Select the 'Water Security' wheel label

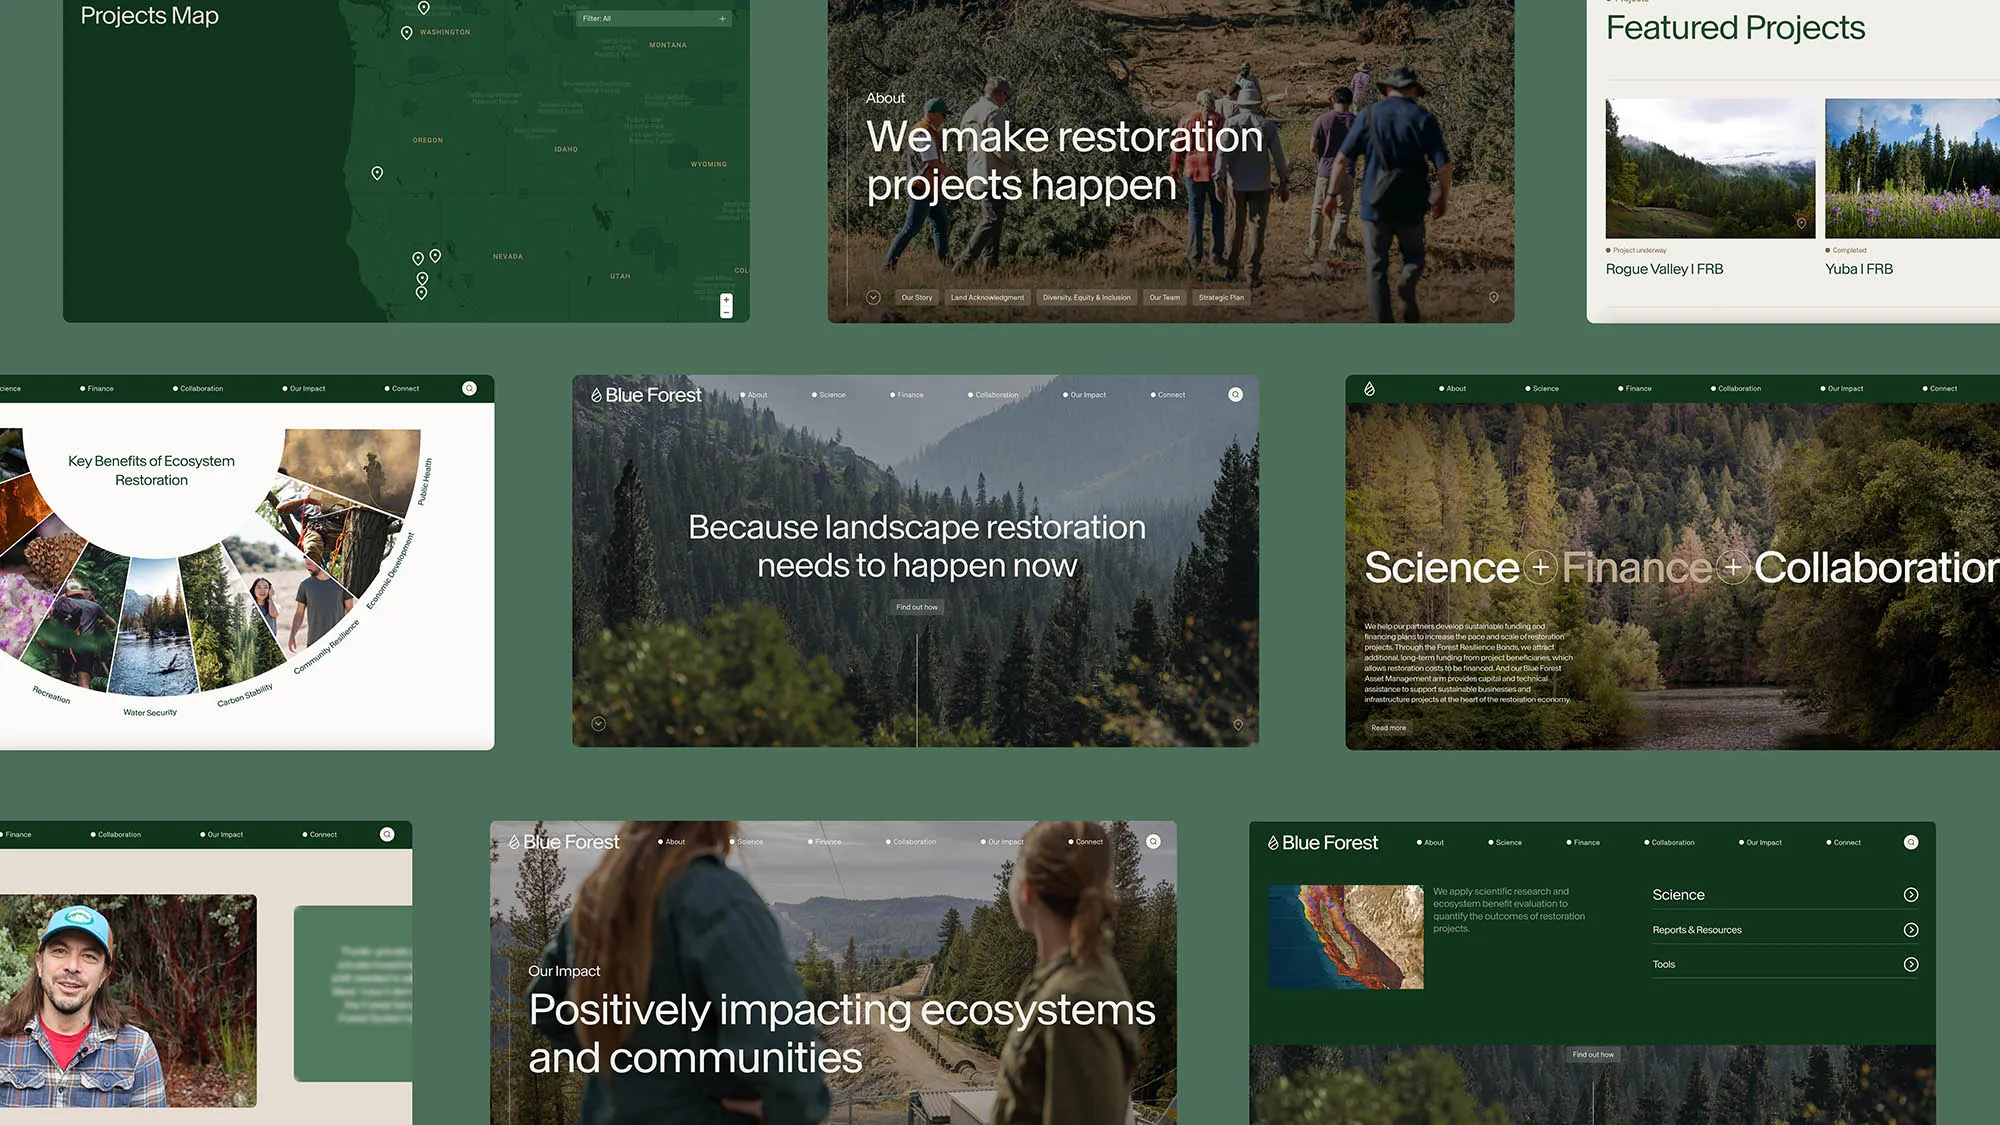tap(150, 713)
